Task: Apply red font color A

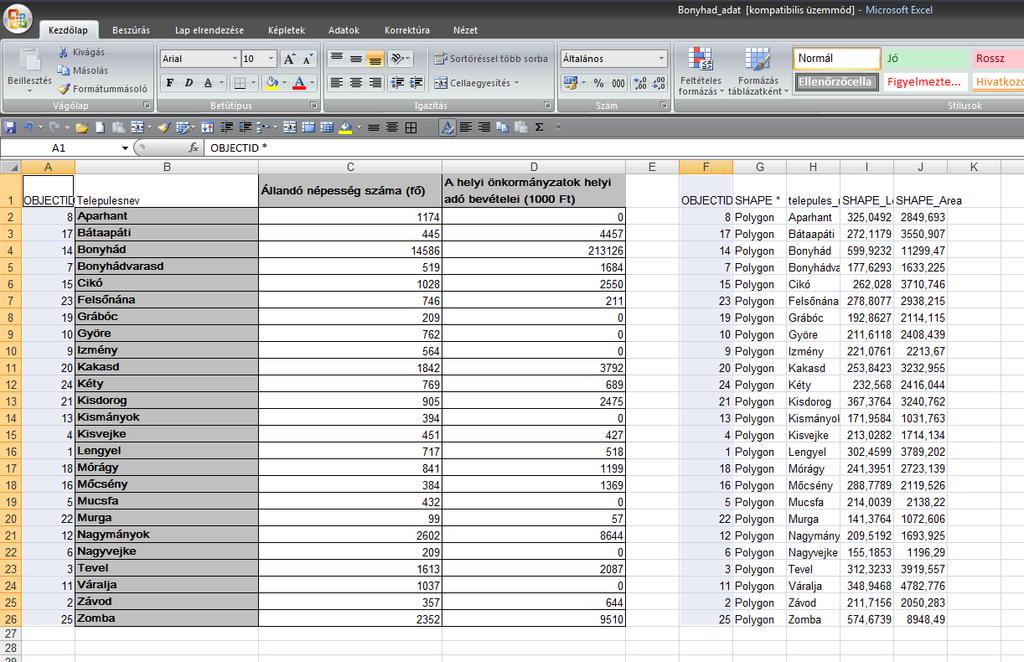Action: click(299, 83)
